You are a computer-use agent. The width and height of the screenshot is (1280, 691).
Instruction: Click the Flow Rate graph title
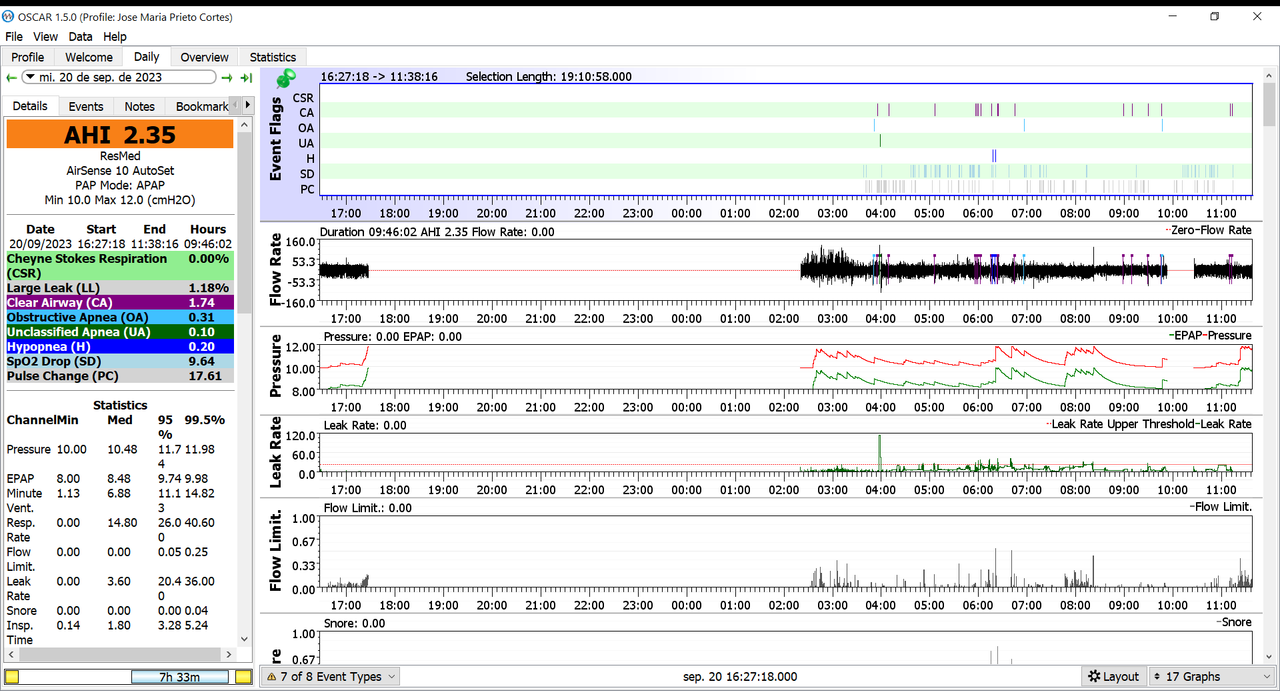[277, 269]
